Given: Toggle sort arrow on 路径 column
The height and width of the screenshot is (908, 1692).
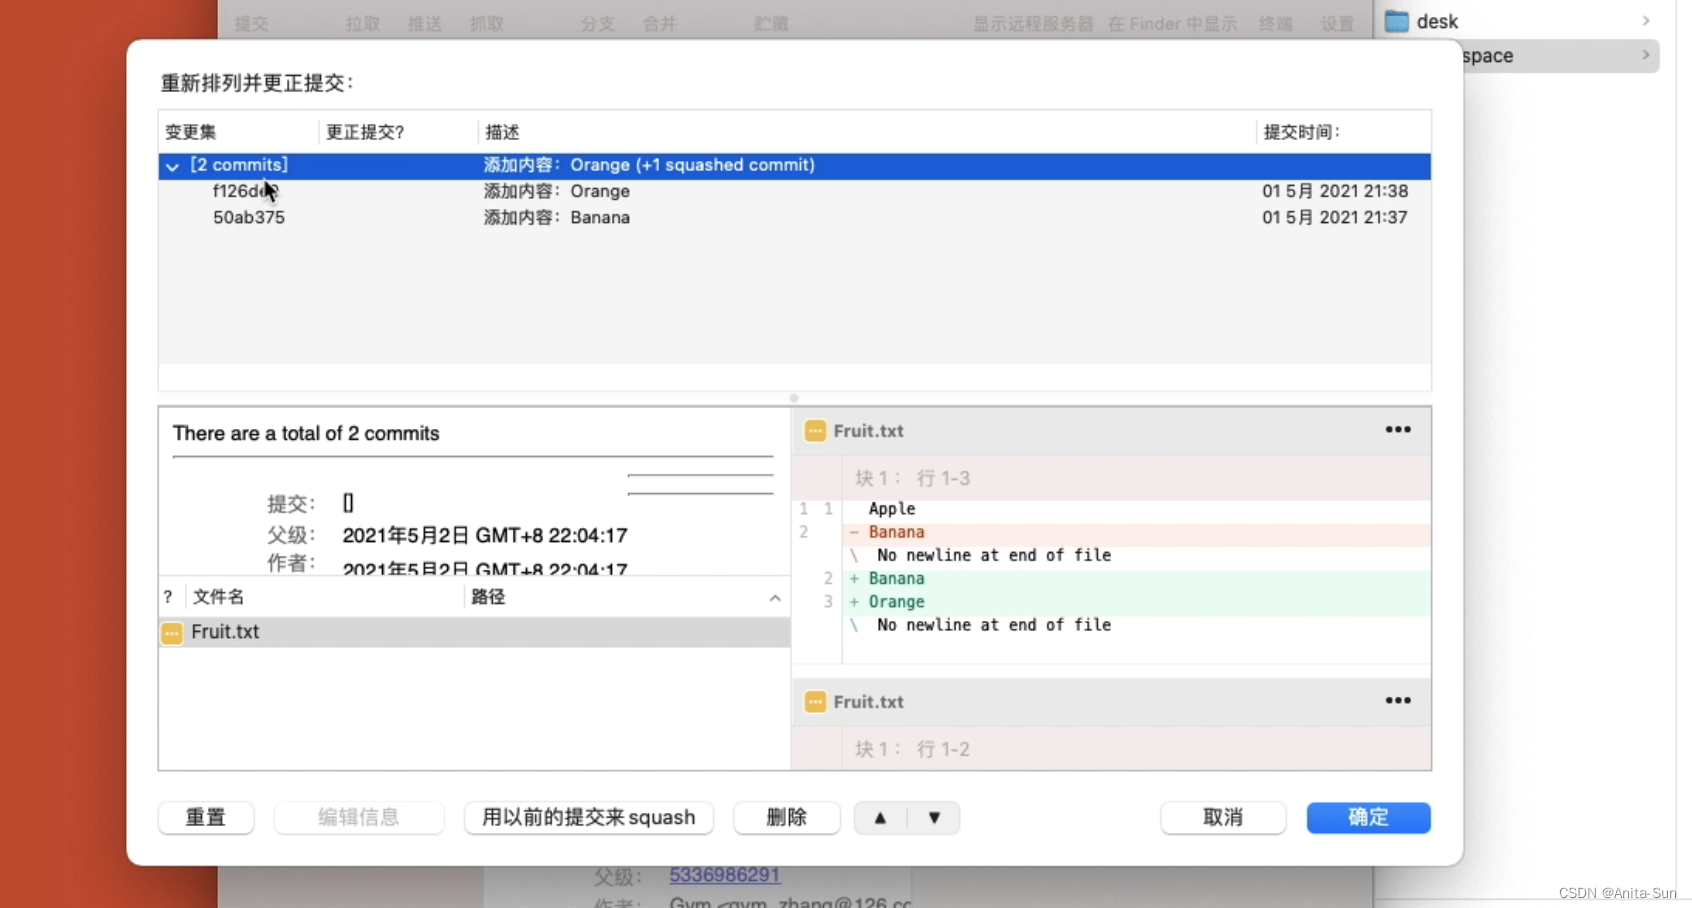Looking at the screenshot, I should (775, 598).
